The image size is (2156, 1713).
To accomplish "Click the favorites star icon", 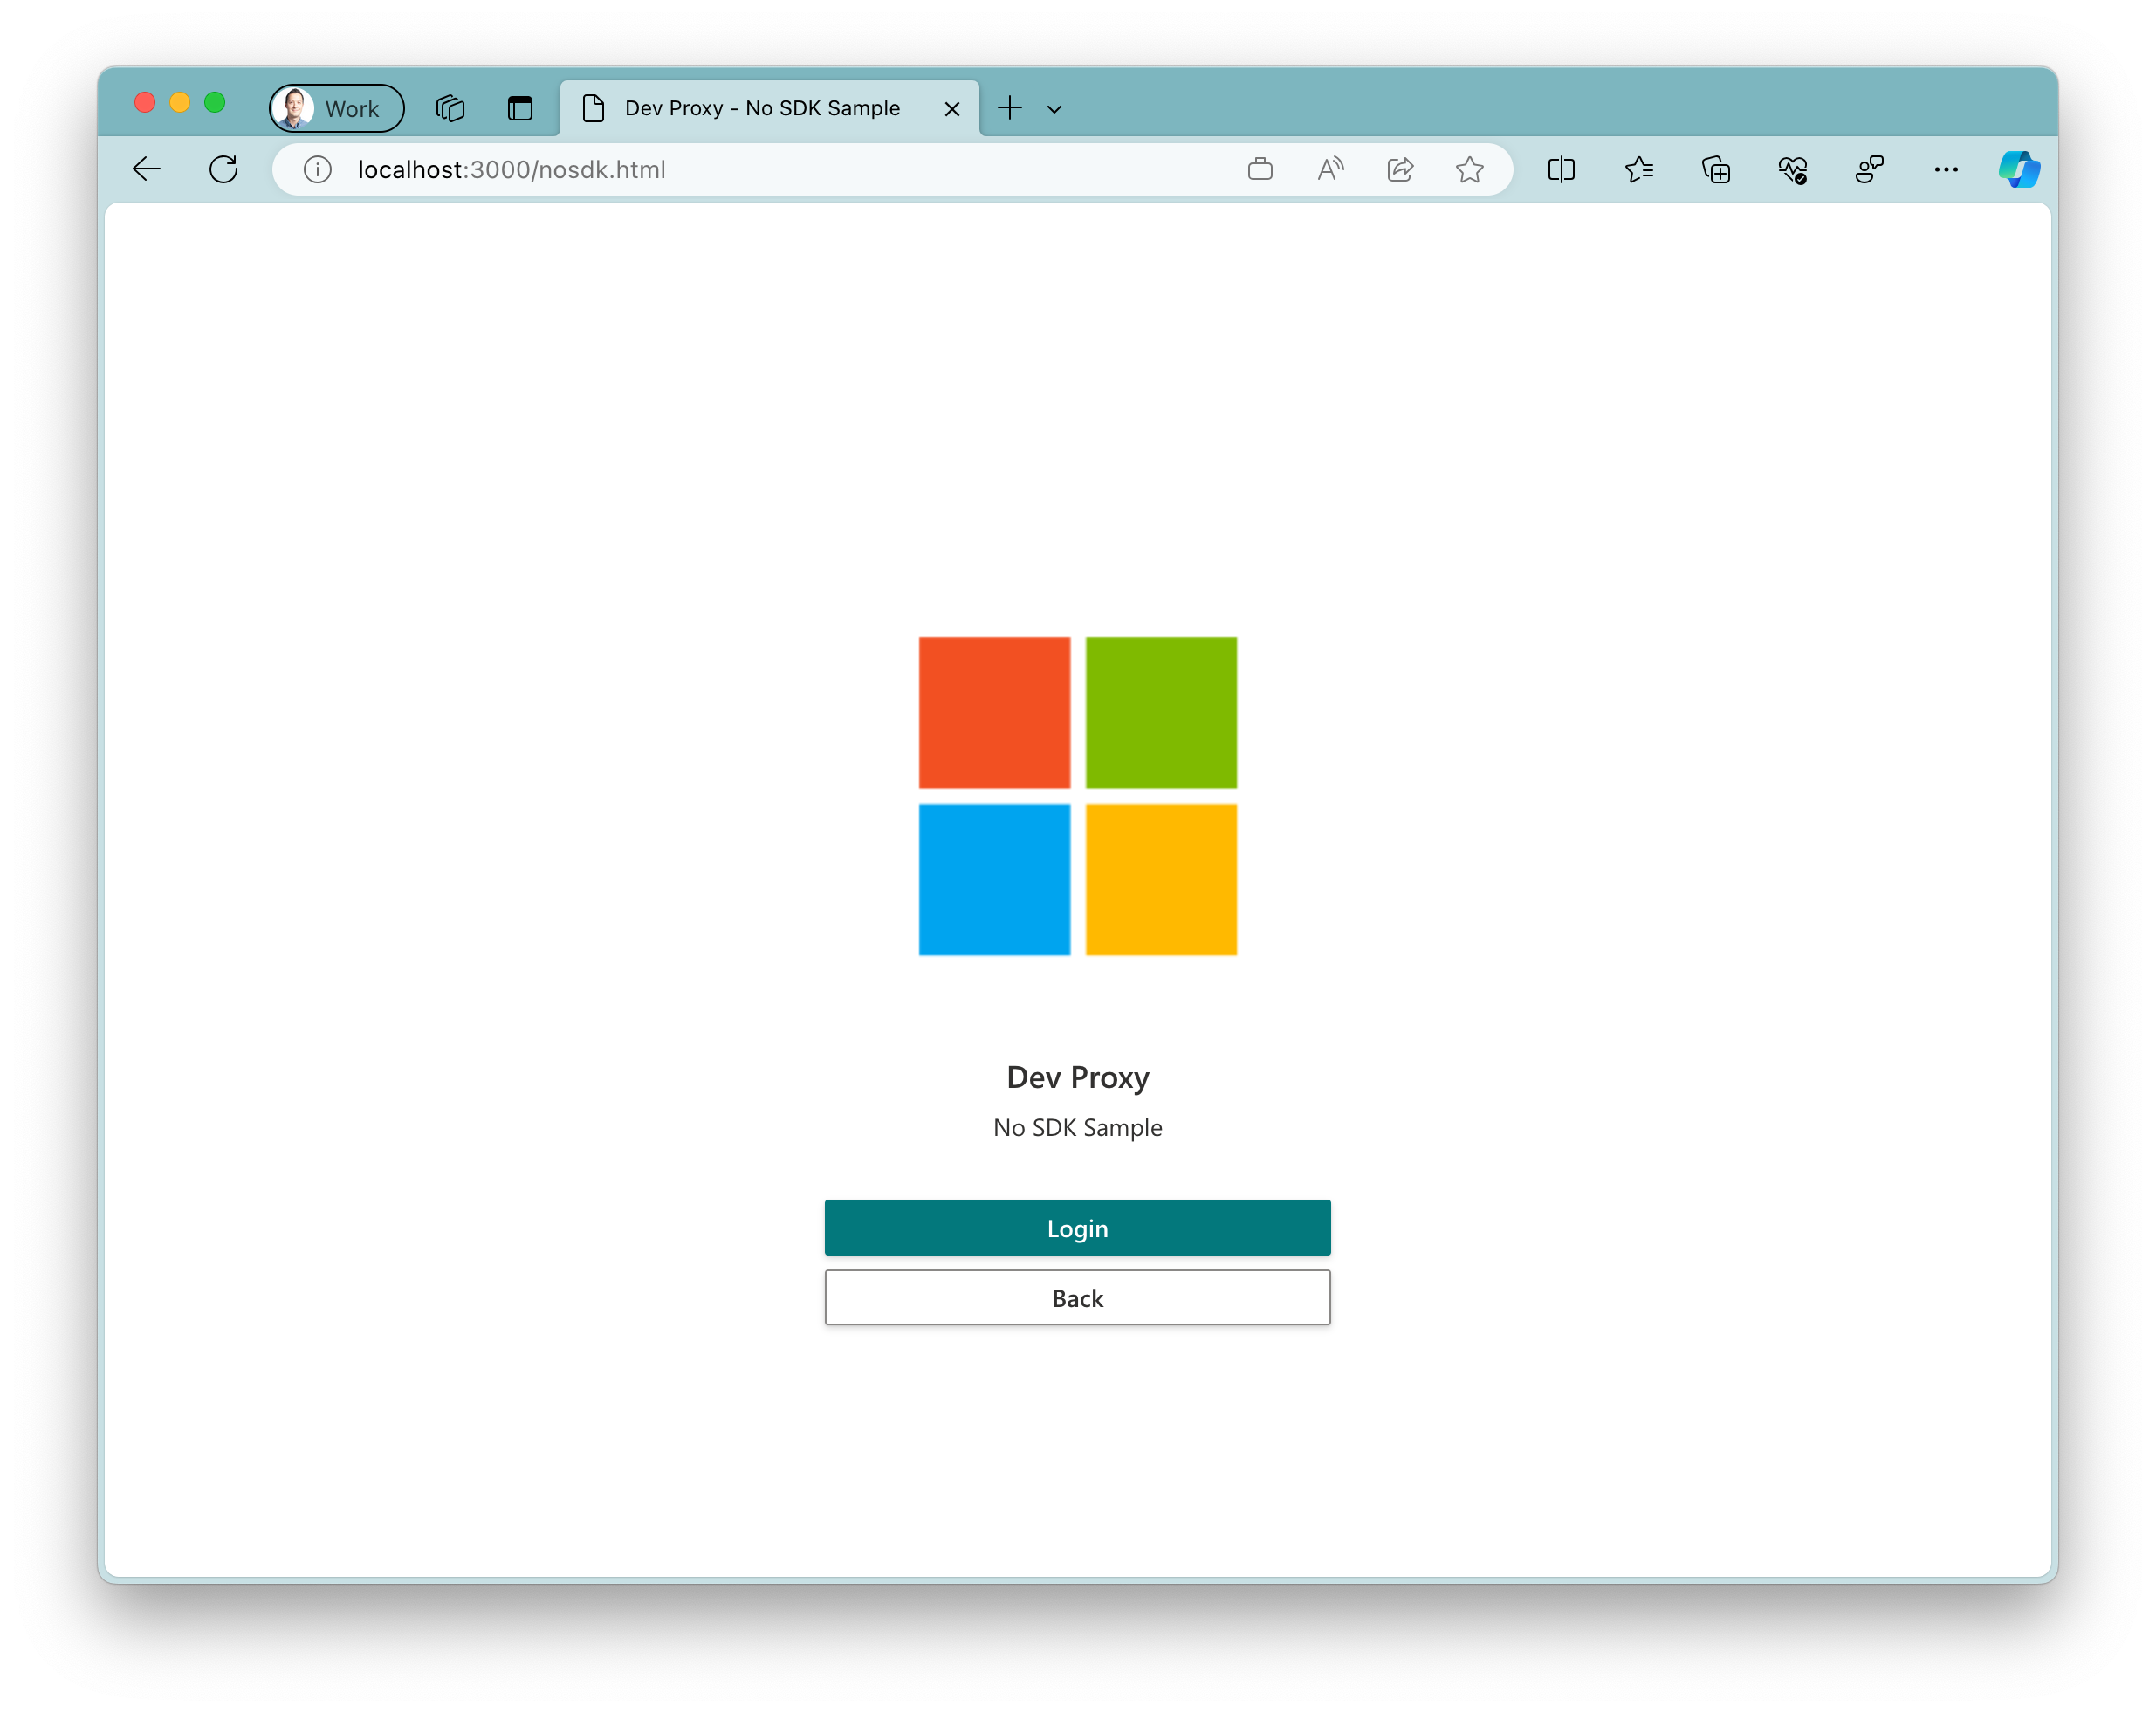I will click(x=1470, y=169).
